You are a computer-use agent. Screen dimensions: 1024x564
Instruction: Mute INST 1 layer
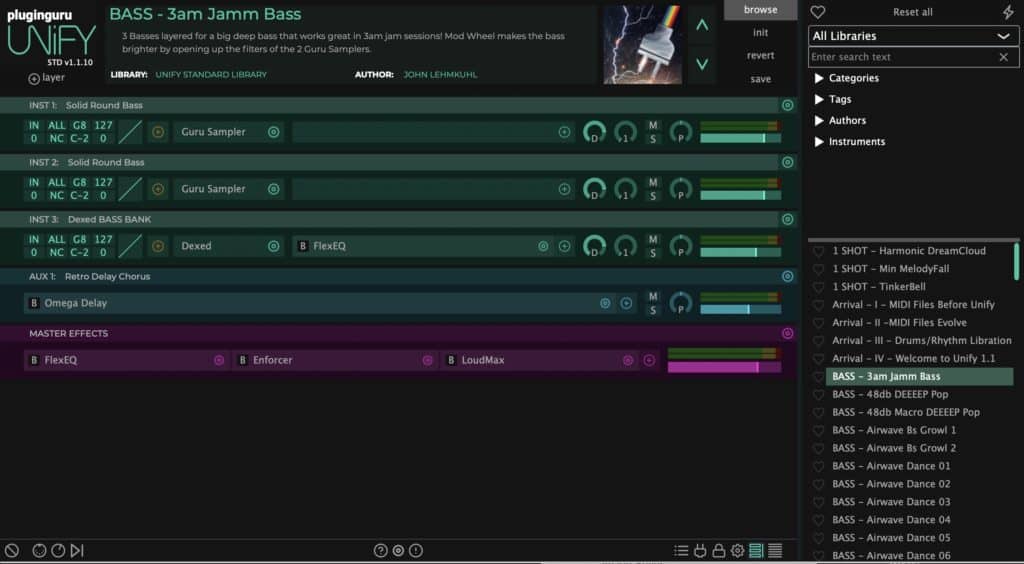tap(653, 125)
